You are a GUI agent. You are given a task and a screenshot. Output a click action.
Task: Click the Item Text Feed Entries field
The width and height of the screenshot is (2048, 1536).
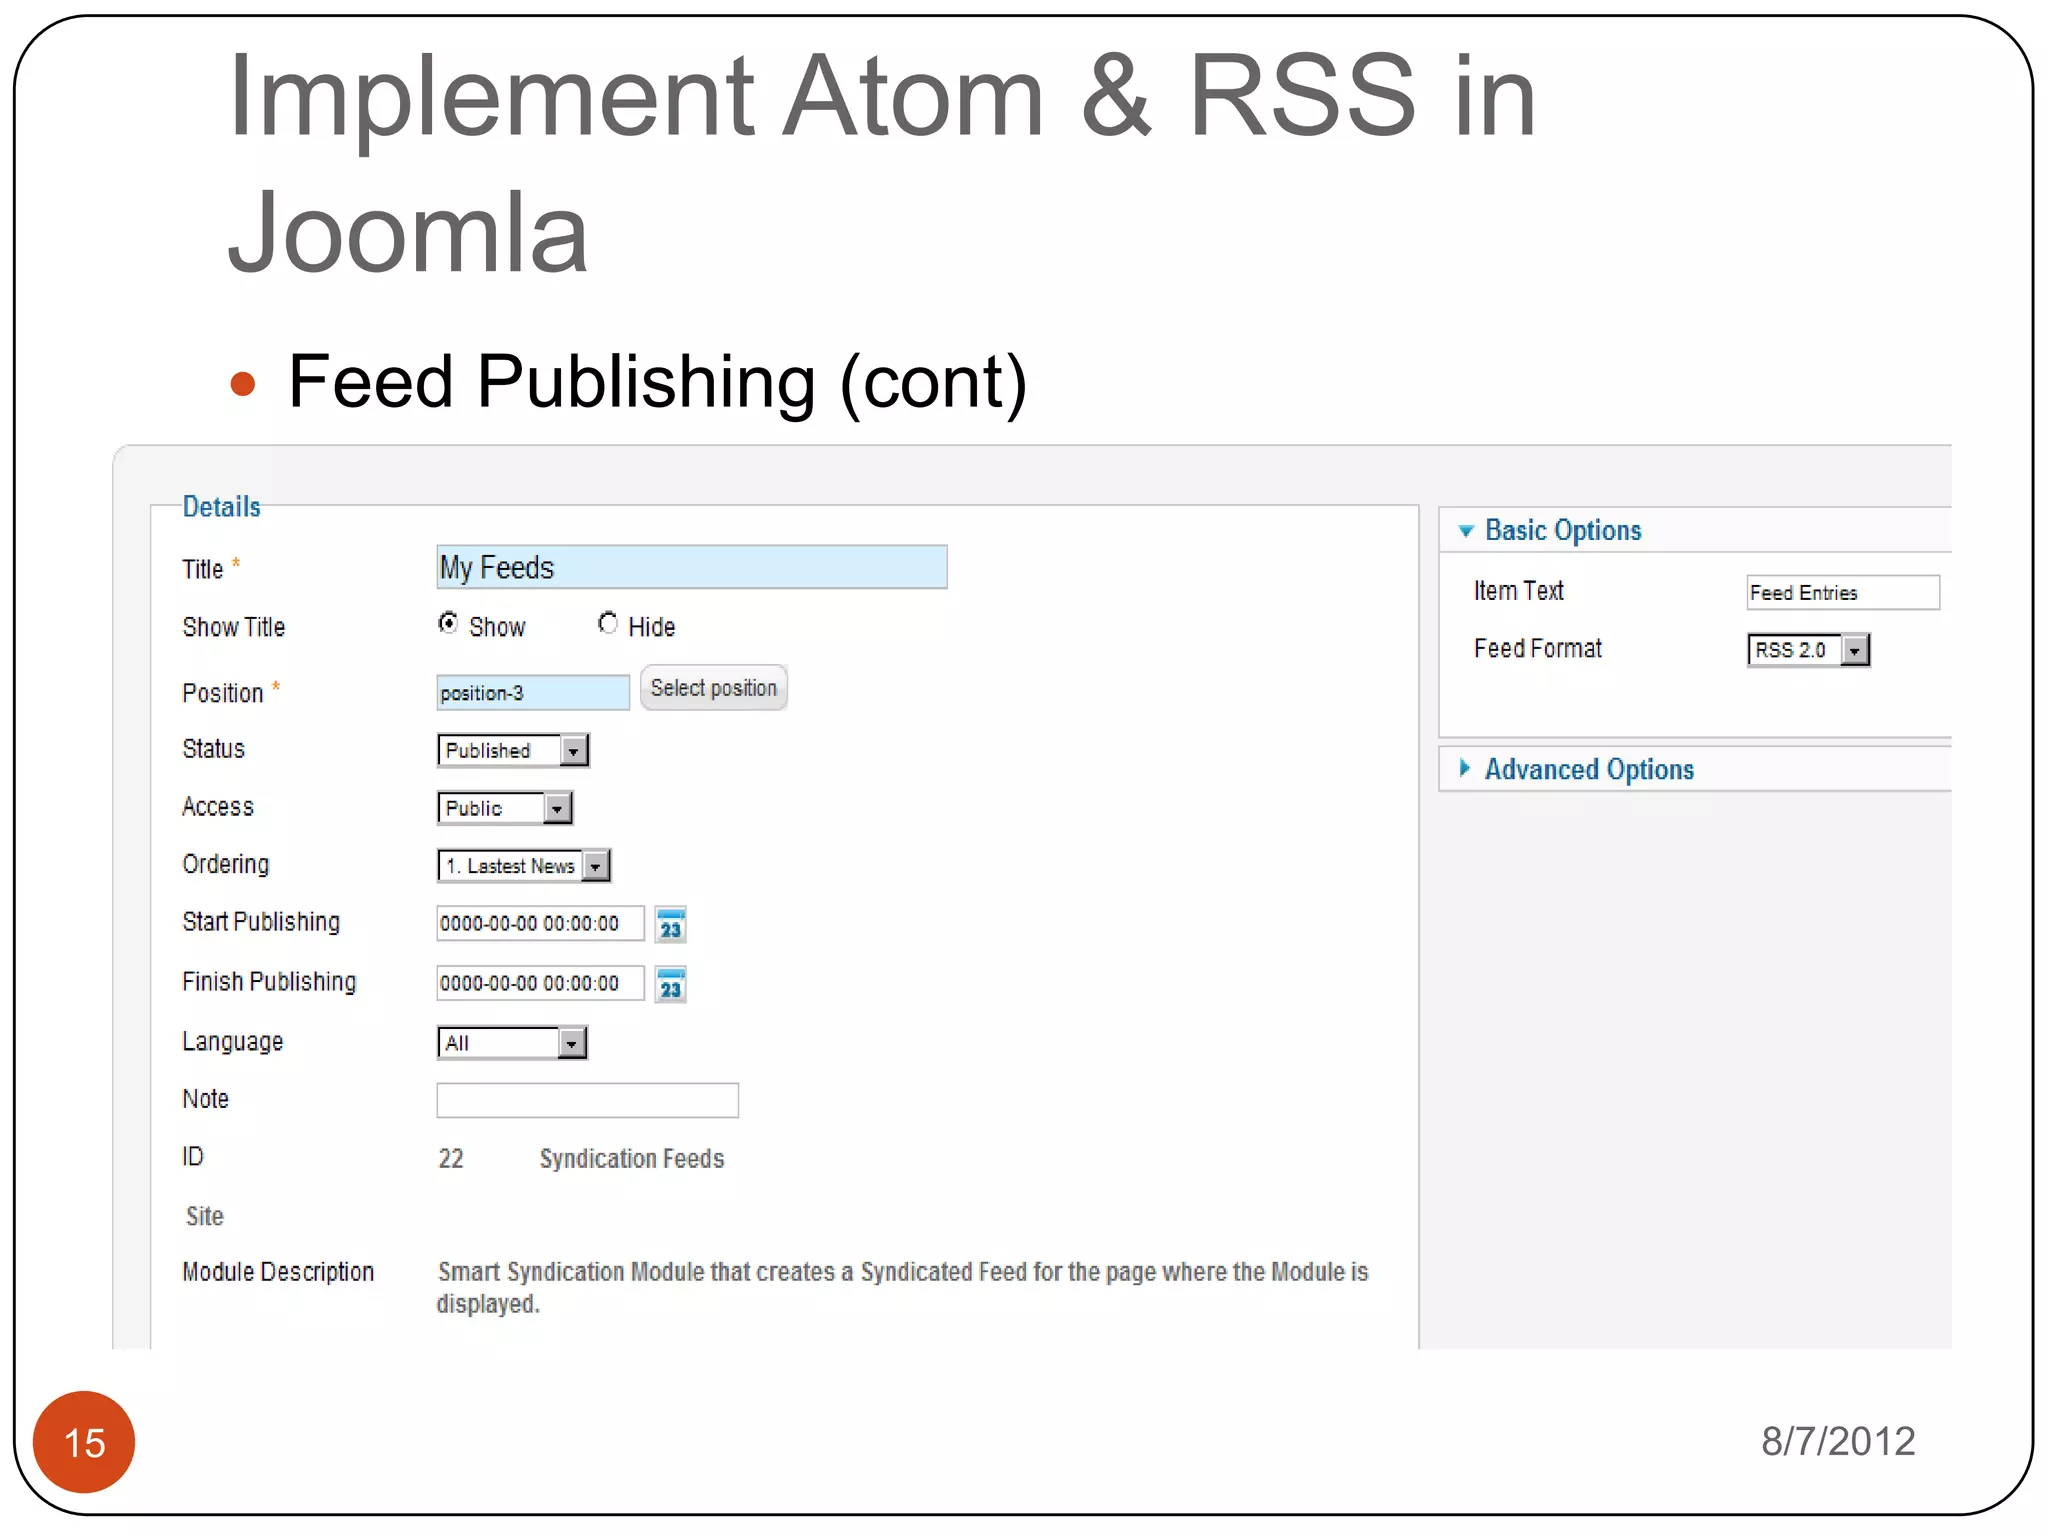[x=1842, y=592]
